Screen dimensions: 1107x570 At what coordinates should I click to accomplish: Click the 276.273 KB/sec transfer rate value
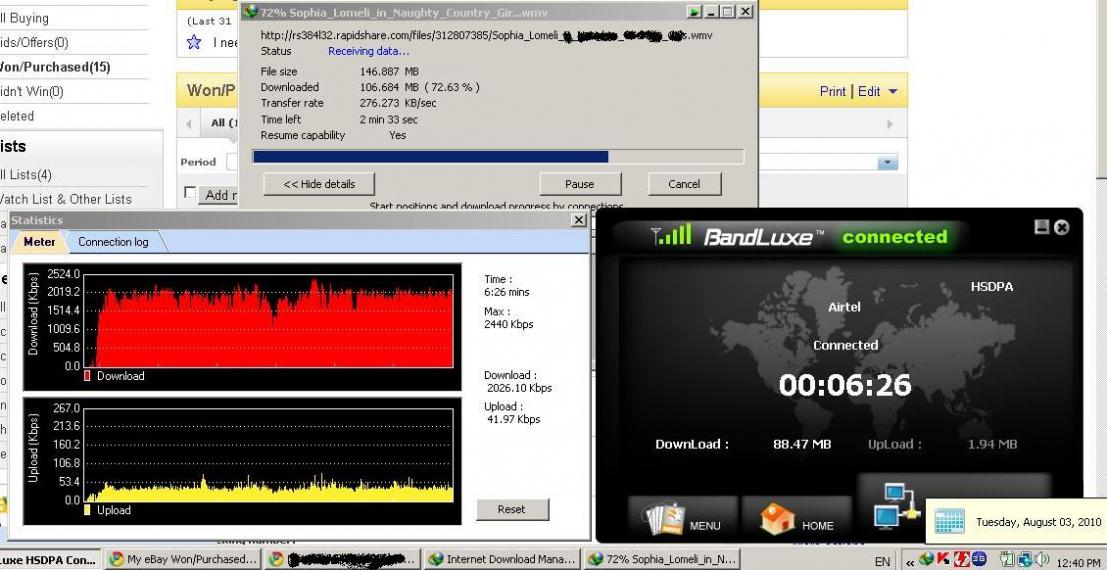398,103
